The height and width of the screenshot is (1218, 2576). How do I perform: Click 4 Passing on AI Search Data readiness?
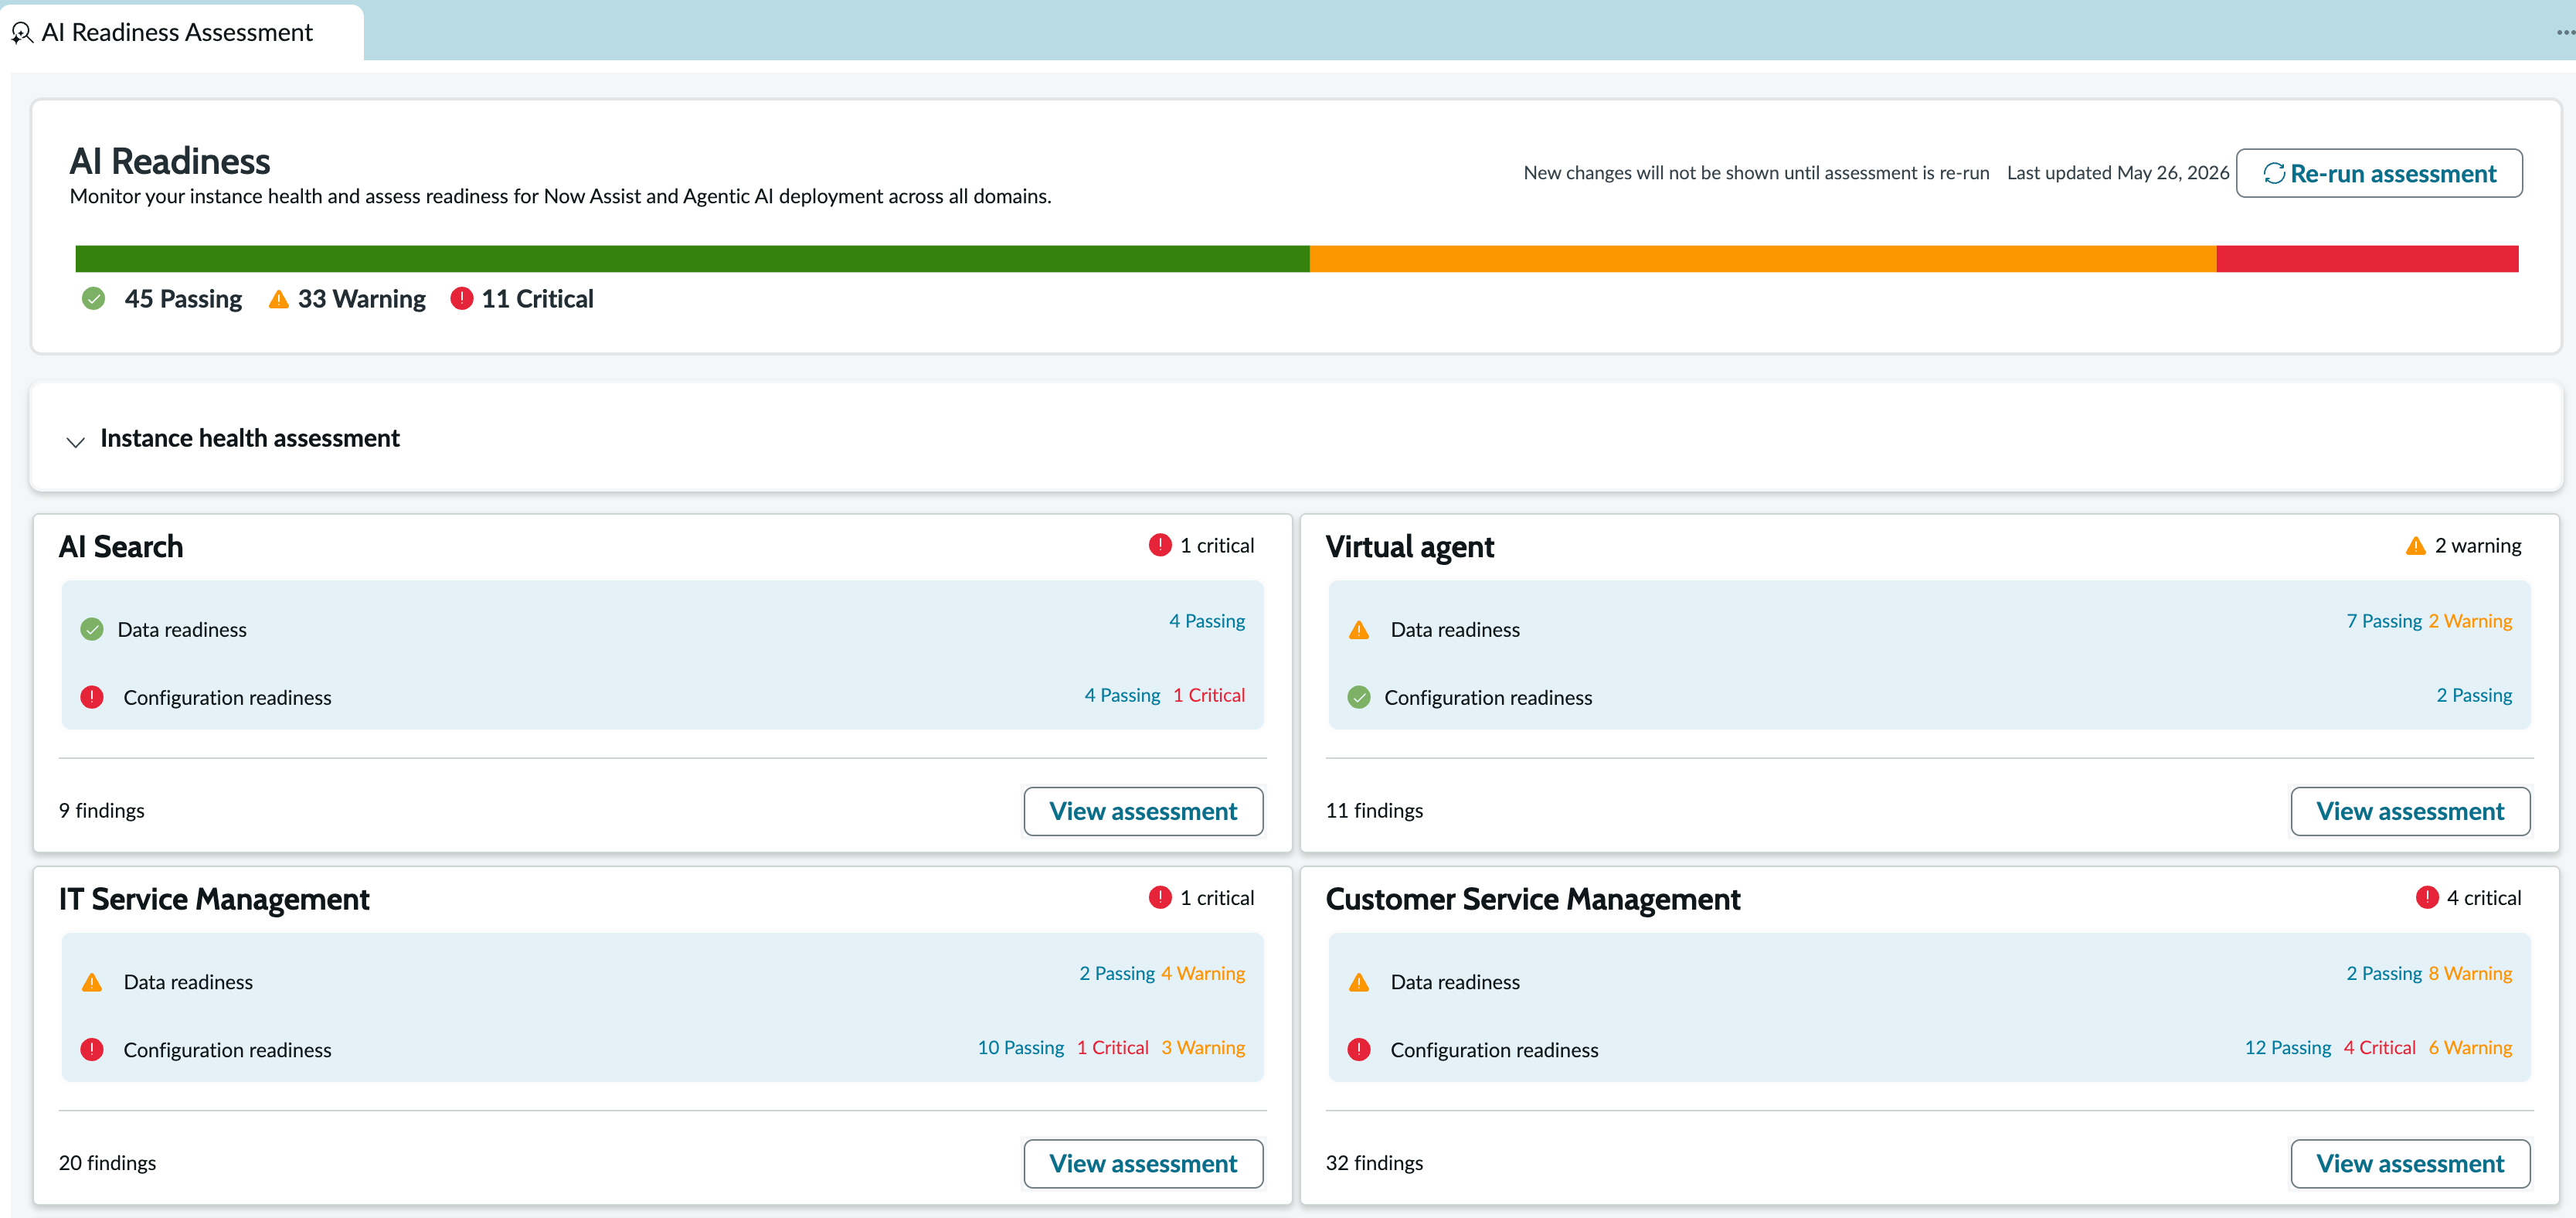pos(1207,621)
